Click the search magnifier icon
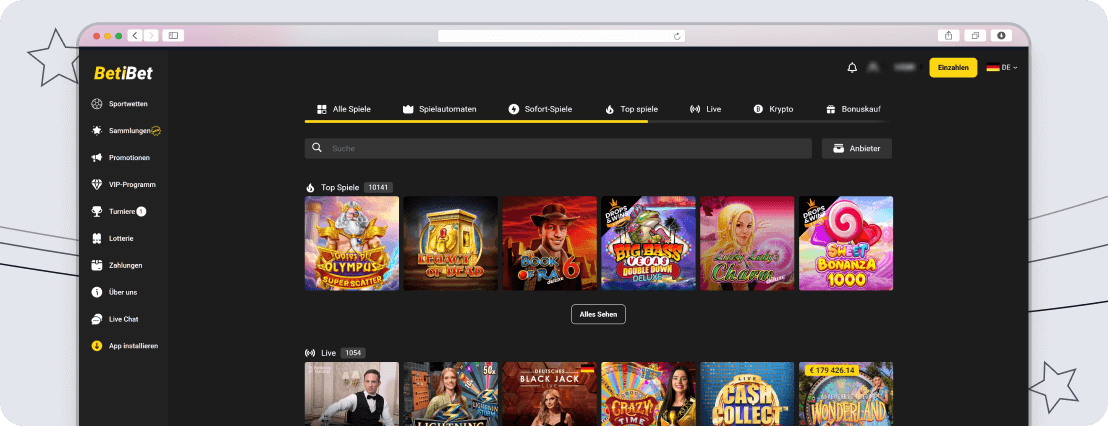Screen dimensions: 1108x426 (x=317, y=148)
